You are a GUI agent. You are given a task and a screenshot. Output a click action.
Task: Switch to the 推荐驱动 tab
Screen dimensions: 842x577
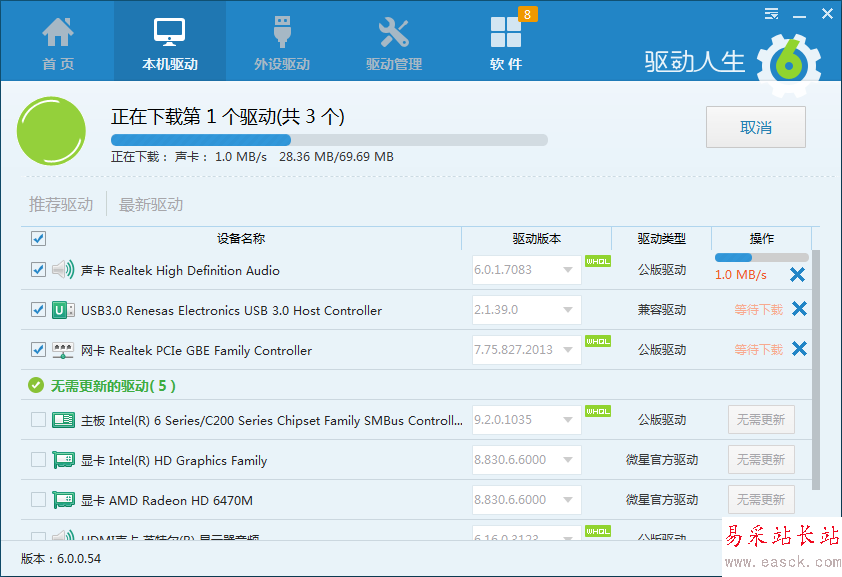[61, 204]
